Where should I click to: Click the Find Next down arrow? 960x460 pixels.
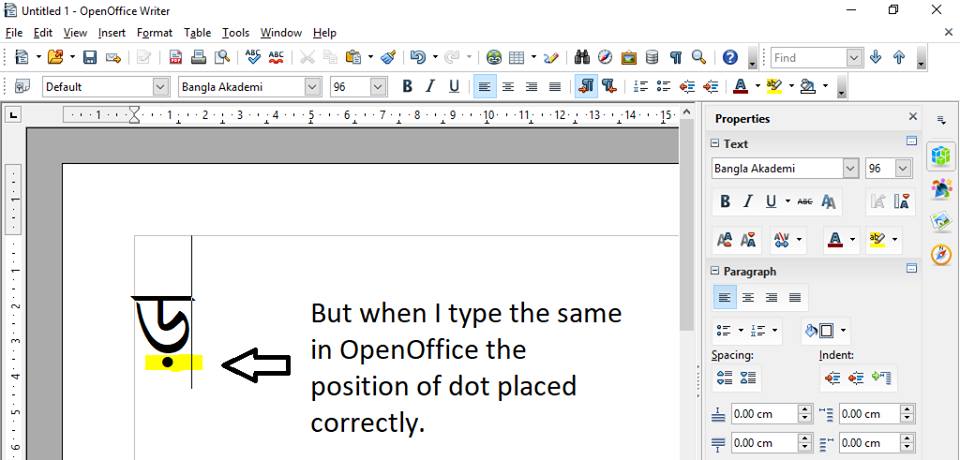click(876, 58)
